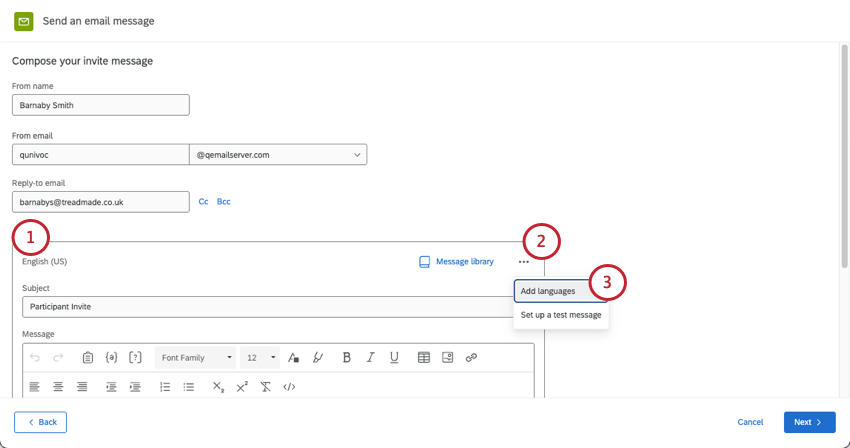
Task: Decrease the indent
Action: click(x=111, y=387)
